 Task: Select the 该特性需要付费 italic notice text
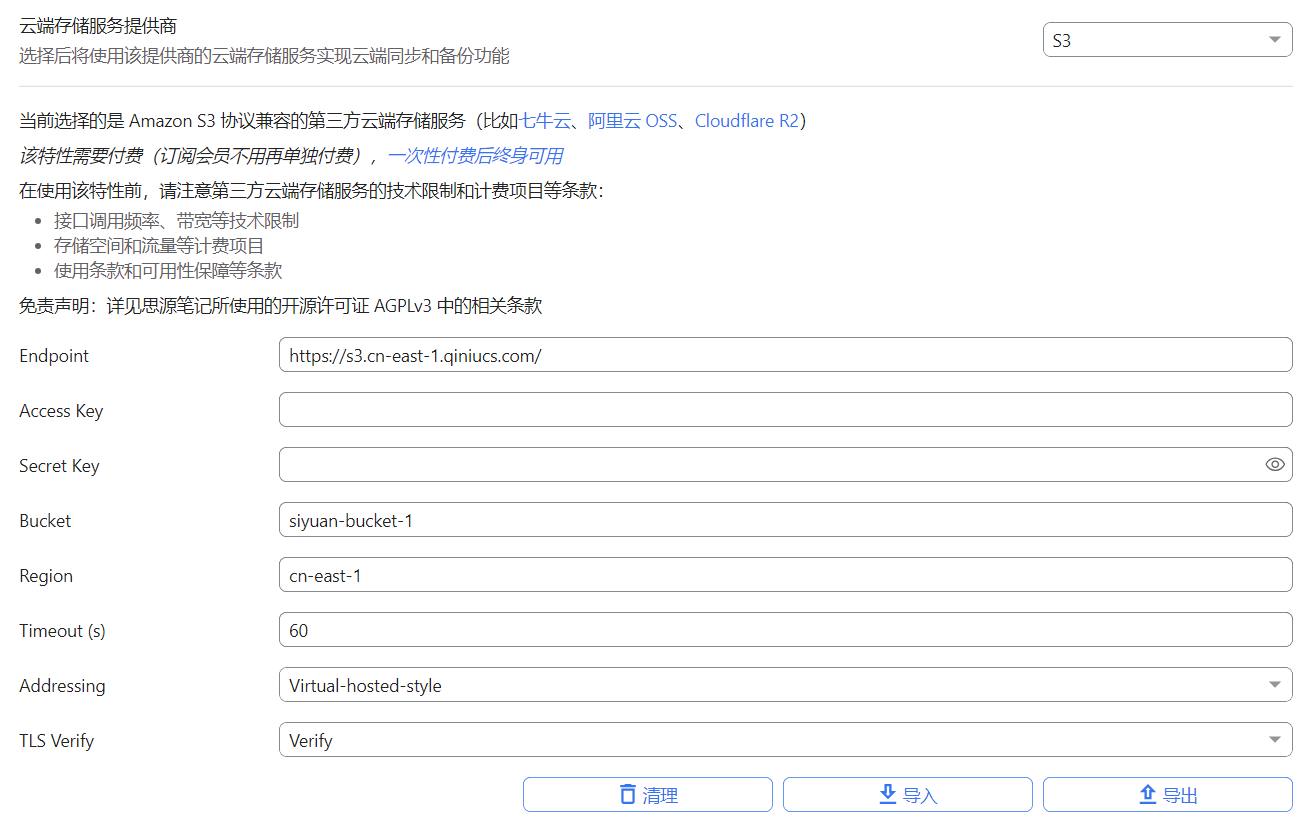[200, 155]
